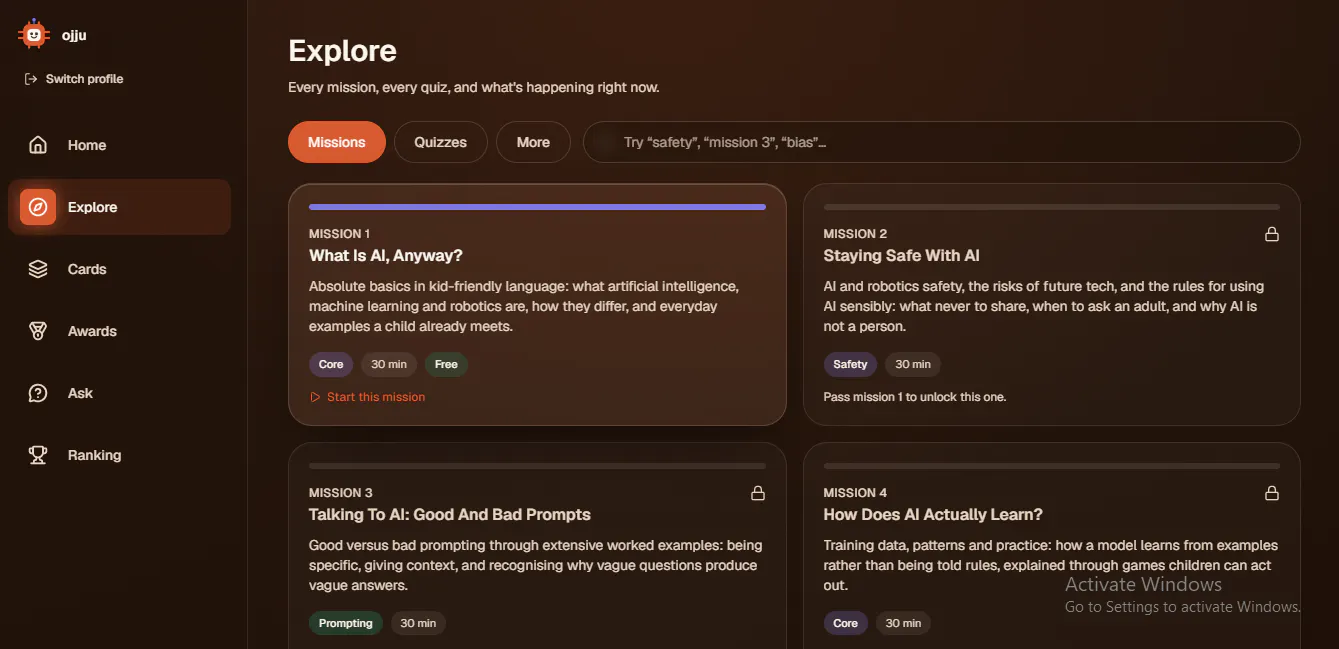Click the Prompting tag on Mission 3

(x=346, y=623)
